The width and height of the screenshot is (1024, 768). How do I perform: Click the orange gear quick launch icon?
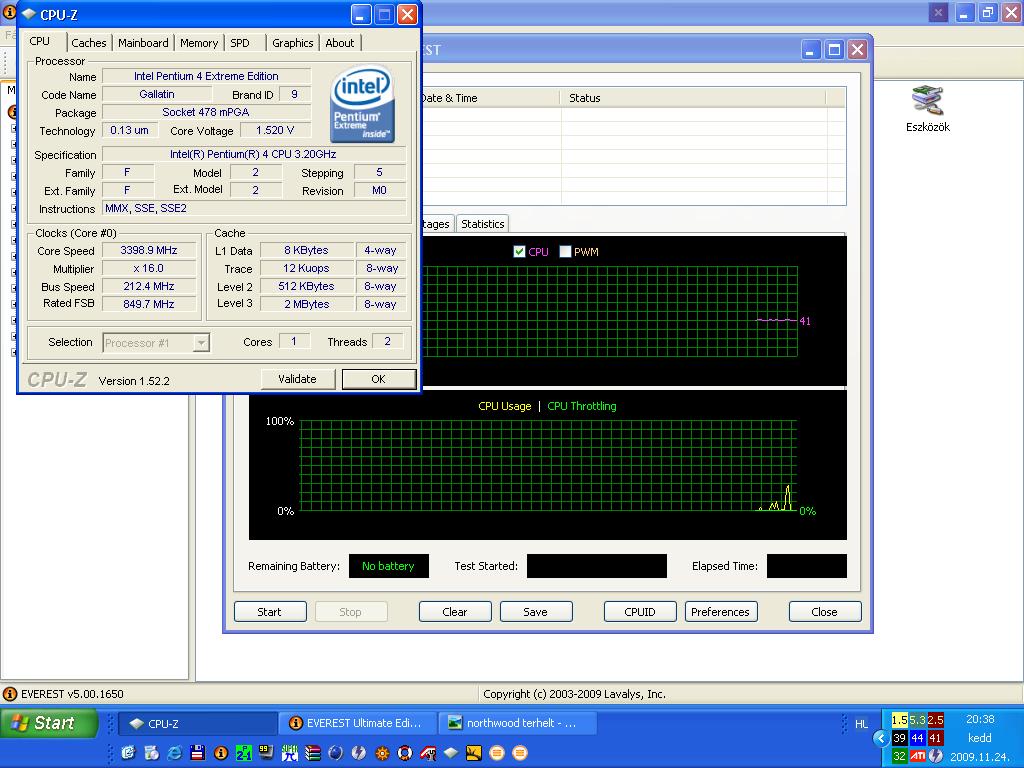[382, 753]
